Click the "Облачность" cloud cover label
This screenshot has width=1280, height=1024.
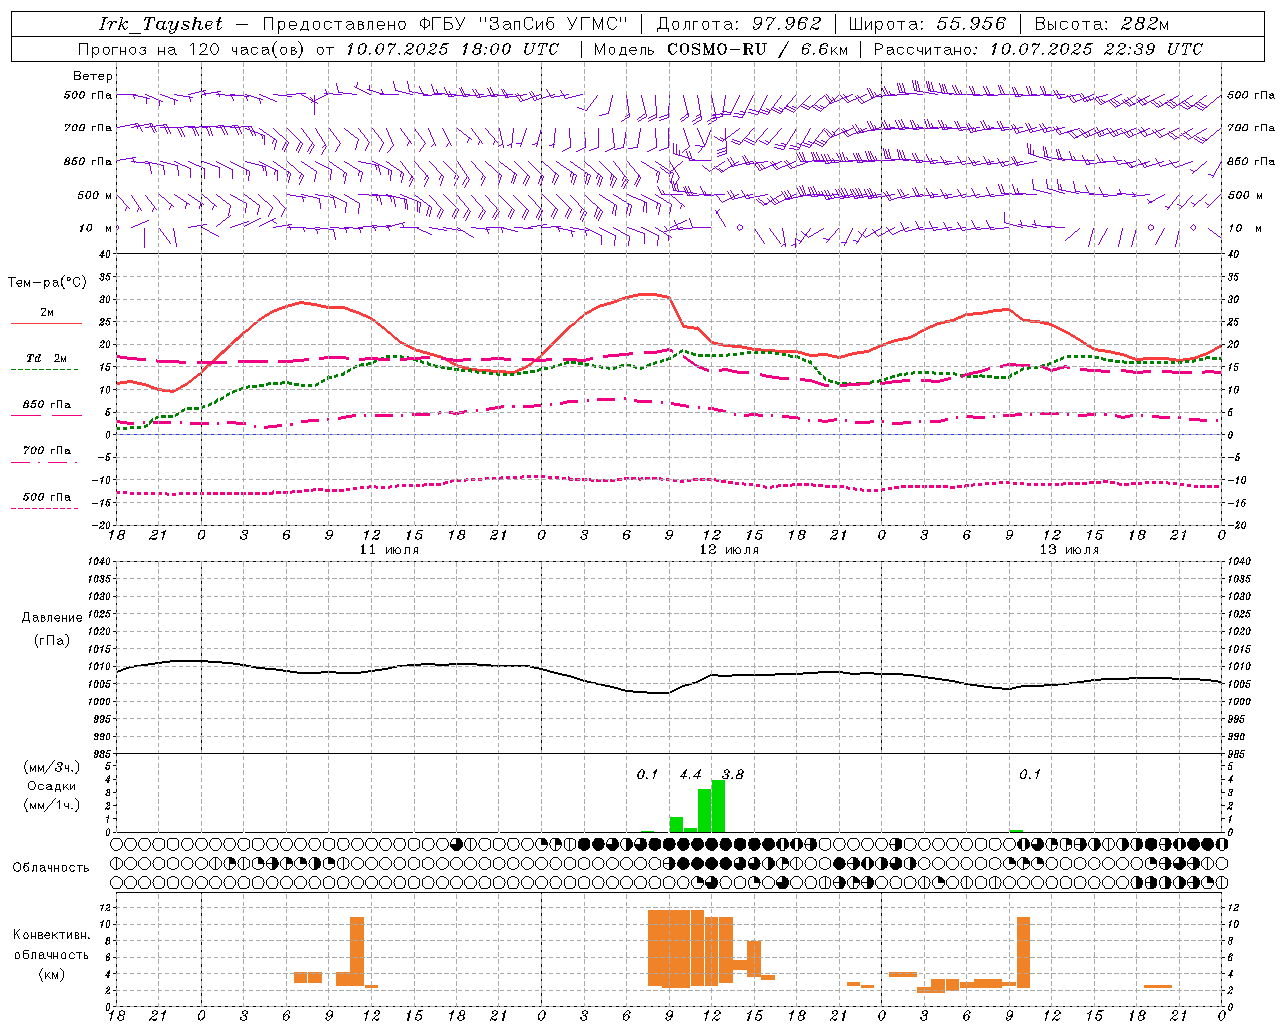[51, 867]
